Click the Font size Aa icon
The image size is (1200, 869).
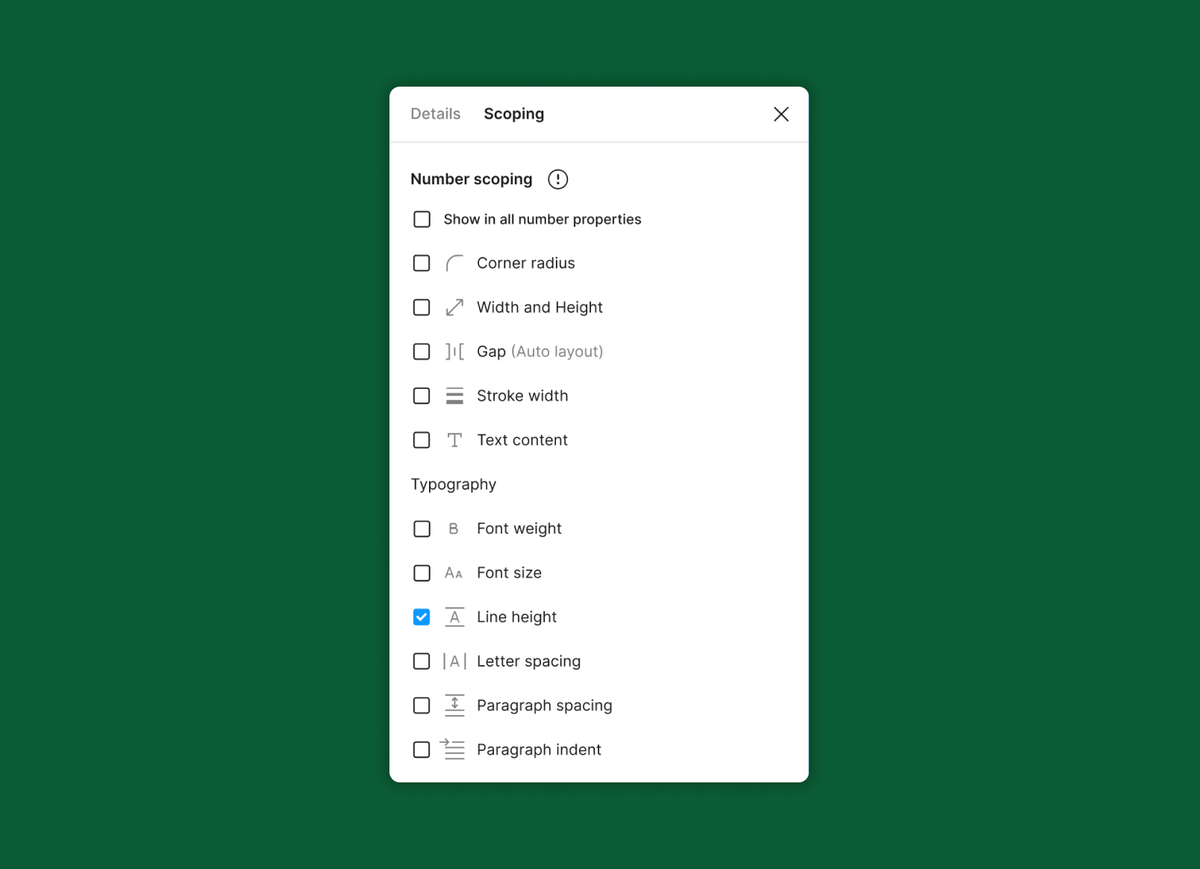tap(454, 572)
